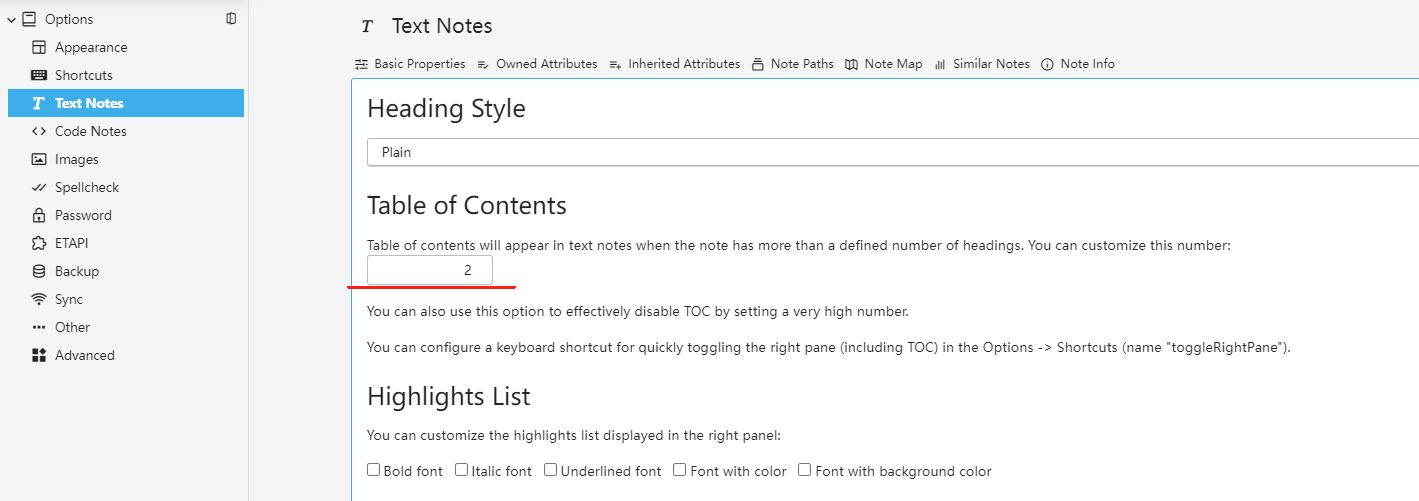Click the Shortcuts keyboard icon
1419x501 pixels.
point(39,75)
